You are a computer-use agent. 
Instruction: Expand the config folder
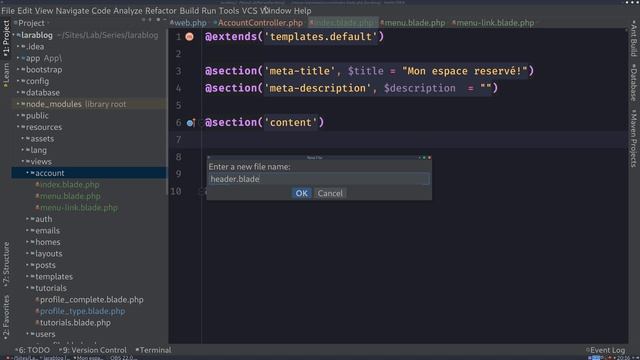(18, 81)
